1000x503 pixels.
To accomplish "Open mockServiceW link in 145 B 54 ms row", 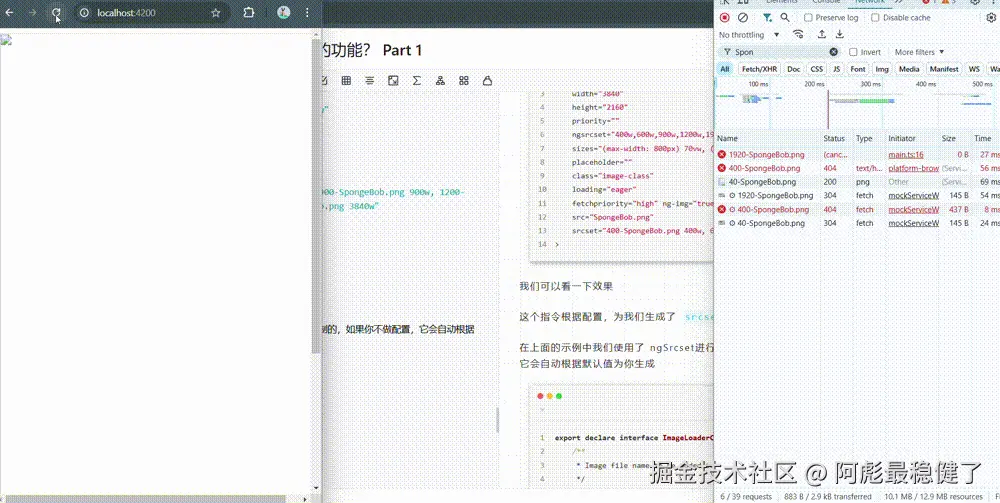I will [913, 196].
